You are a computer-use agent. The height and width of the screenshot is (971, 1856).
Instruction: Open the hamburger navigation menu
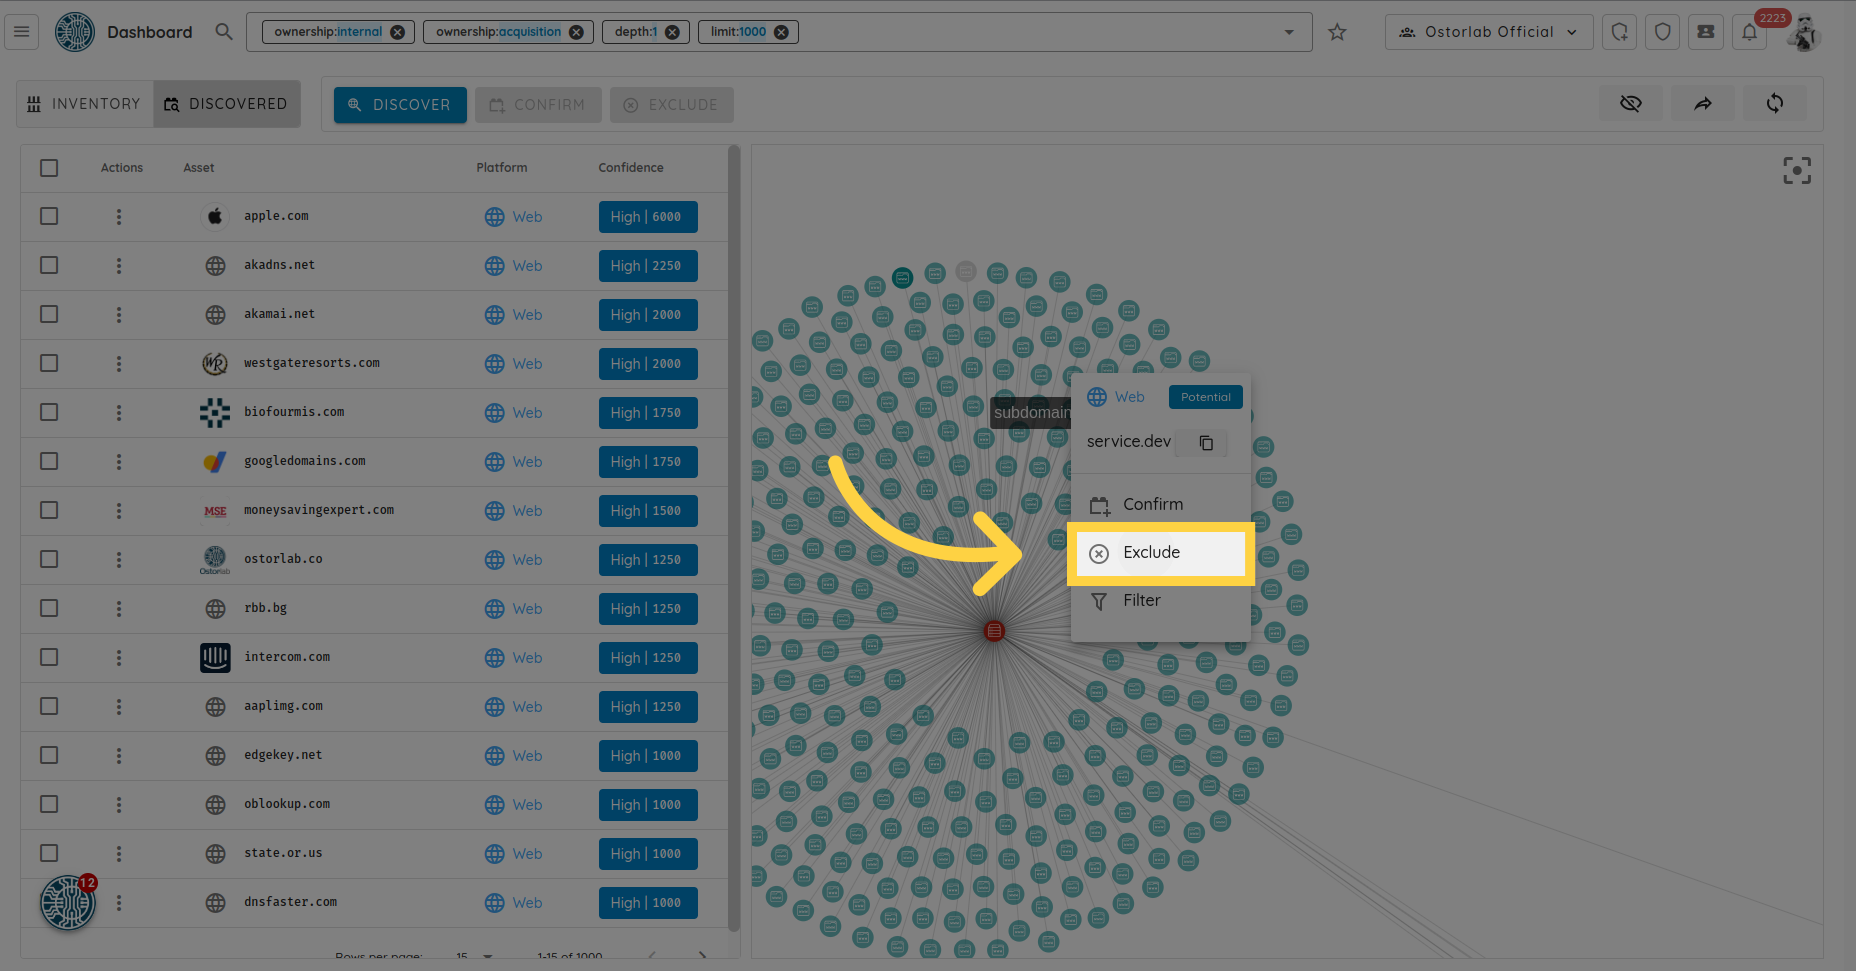tap(21, 32)
